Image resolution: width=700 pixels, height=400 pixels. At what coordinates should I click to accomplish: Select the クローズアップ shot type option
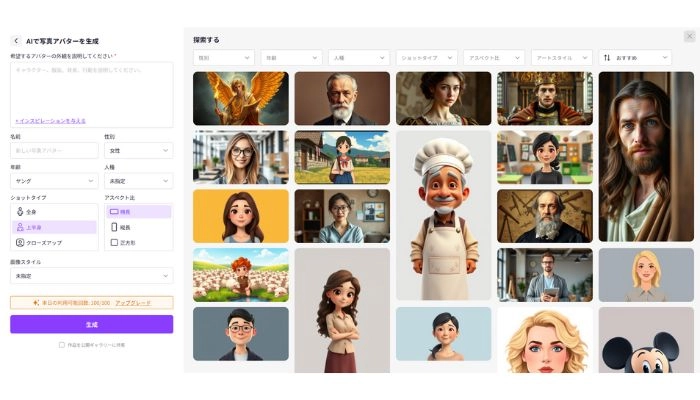point(54,242)
